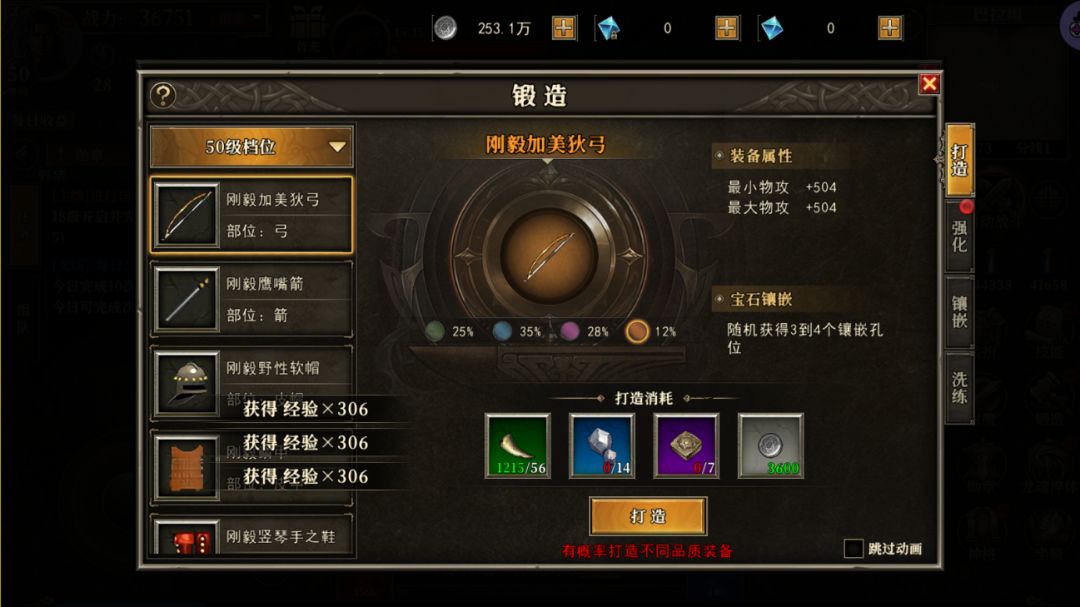Switch to the 镶嵌 inlay tab
This screenshot has height=607, width=1080.
pyautogui.click(x=959, y=312)
